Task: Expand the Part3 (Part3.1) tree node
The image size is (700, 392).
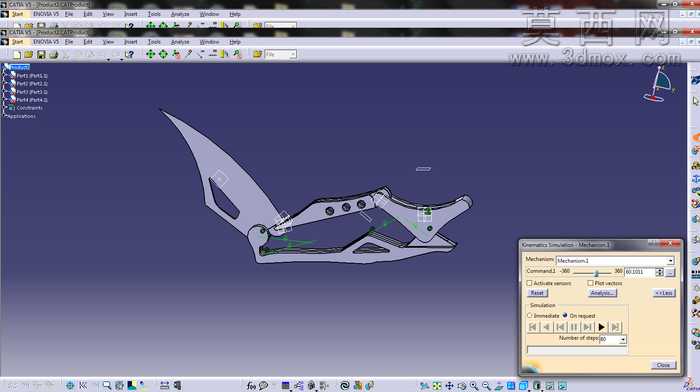Action: pyautogui.click(x=5, y=92)
